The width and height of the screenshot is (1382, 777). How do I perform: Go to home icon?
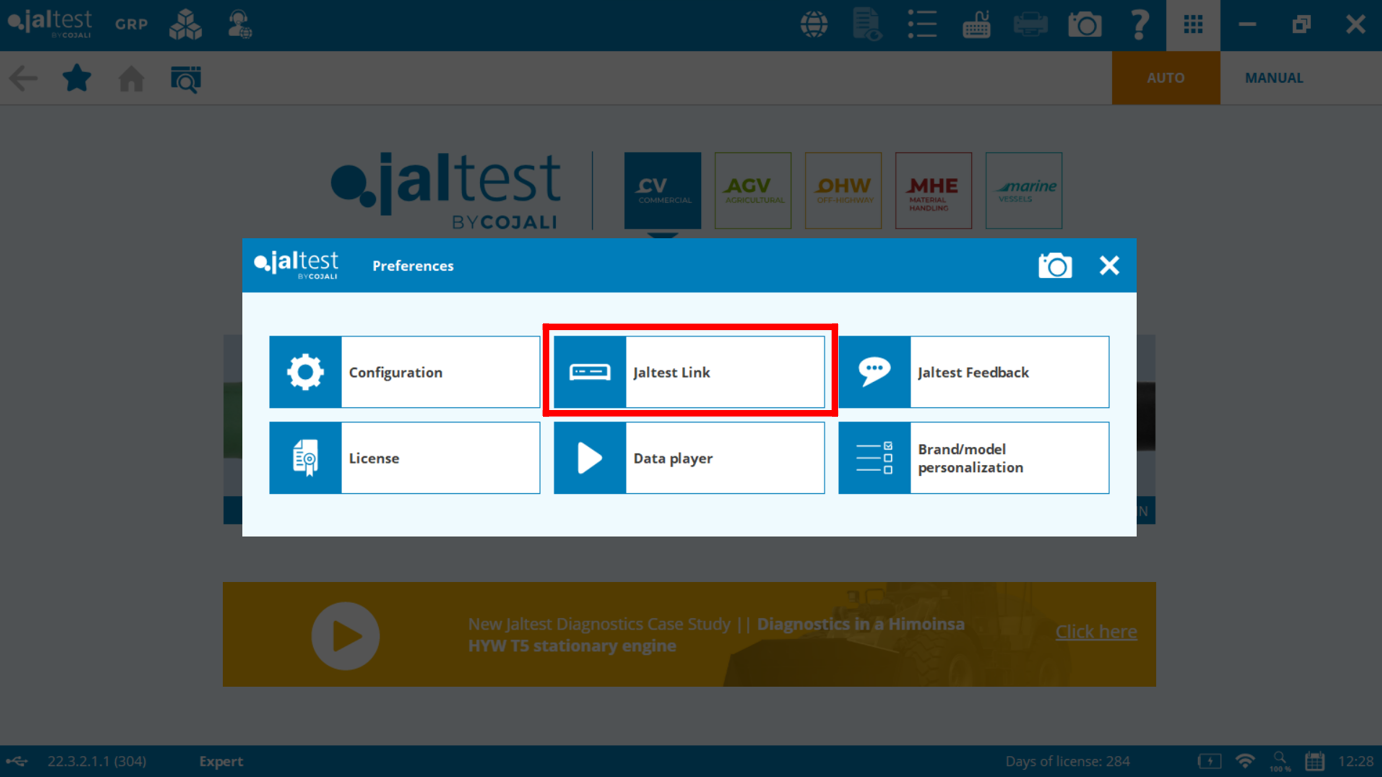pyautogui.click(x=131, y=78)
